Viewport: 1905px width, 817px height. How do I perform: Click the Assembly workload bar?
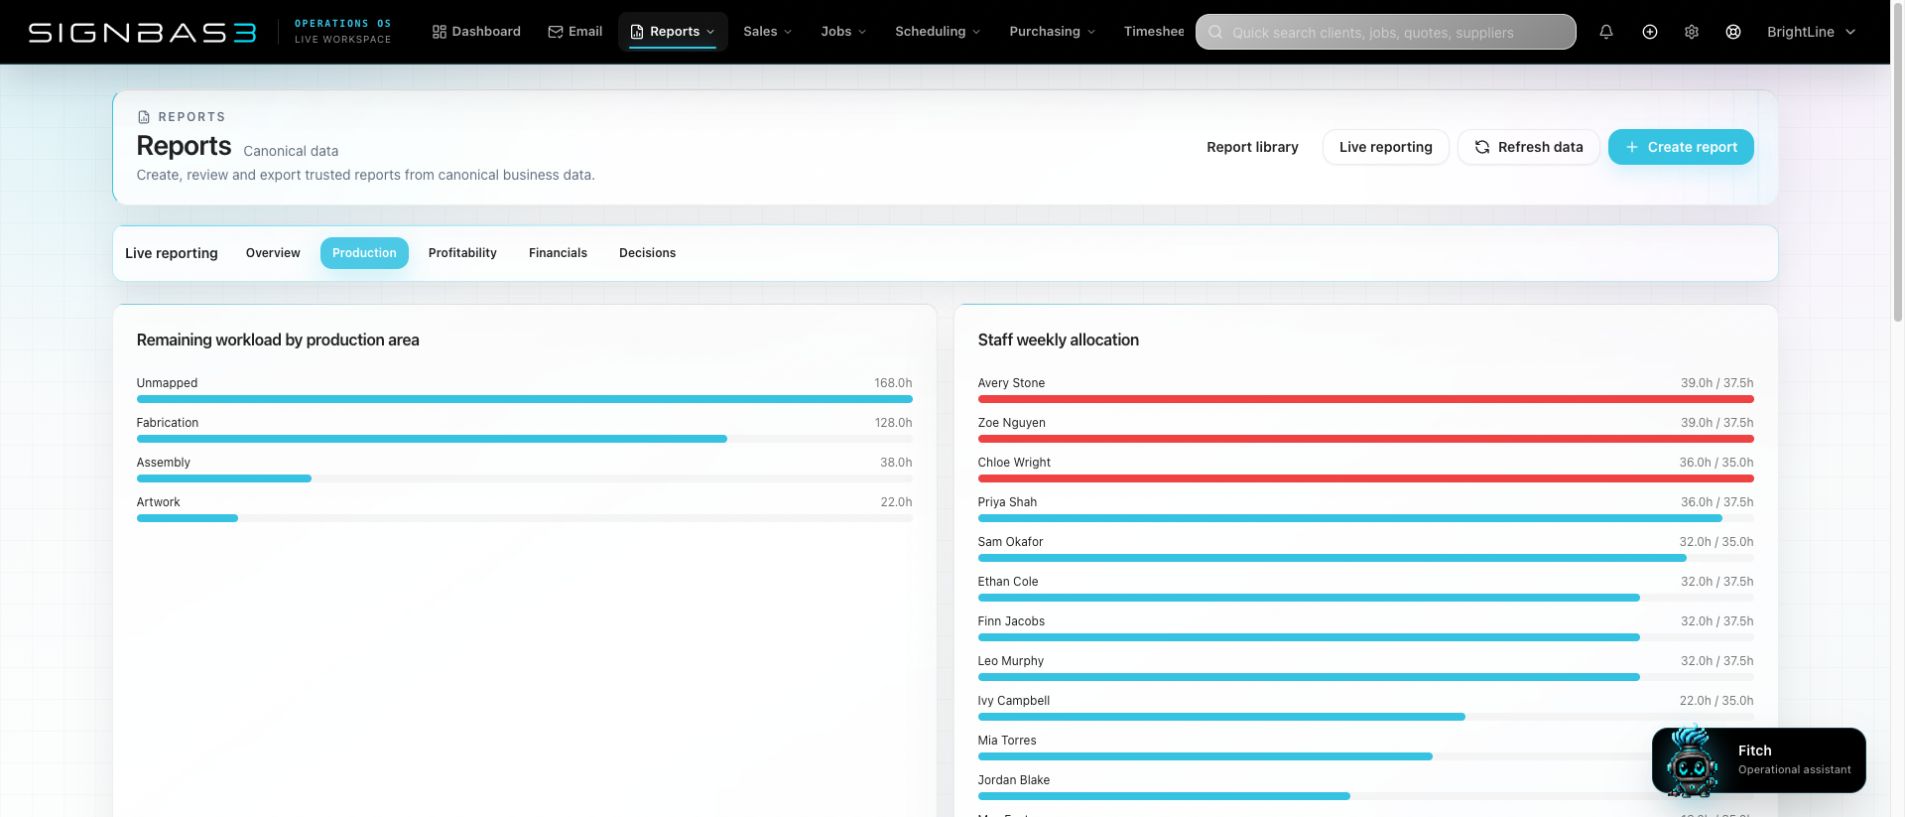(524, 479)
